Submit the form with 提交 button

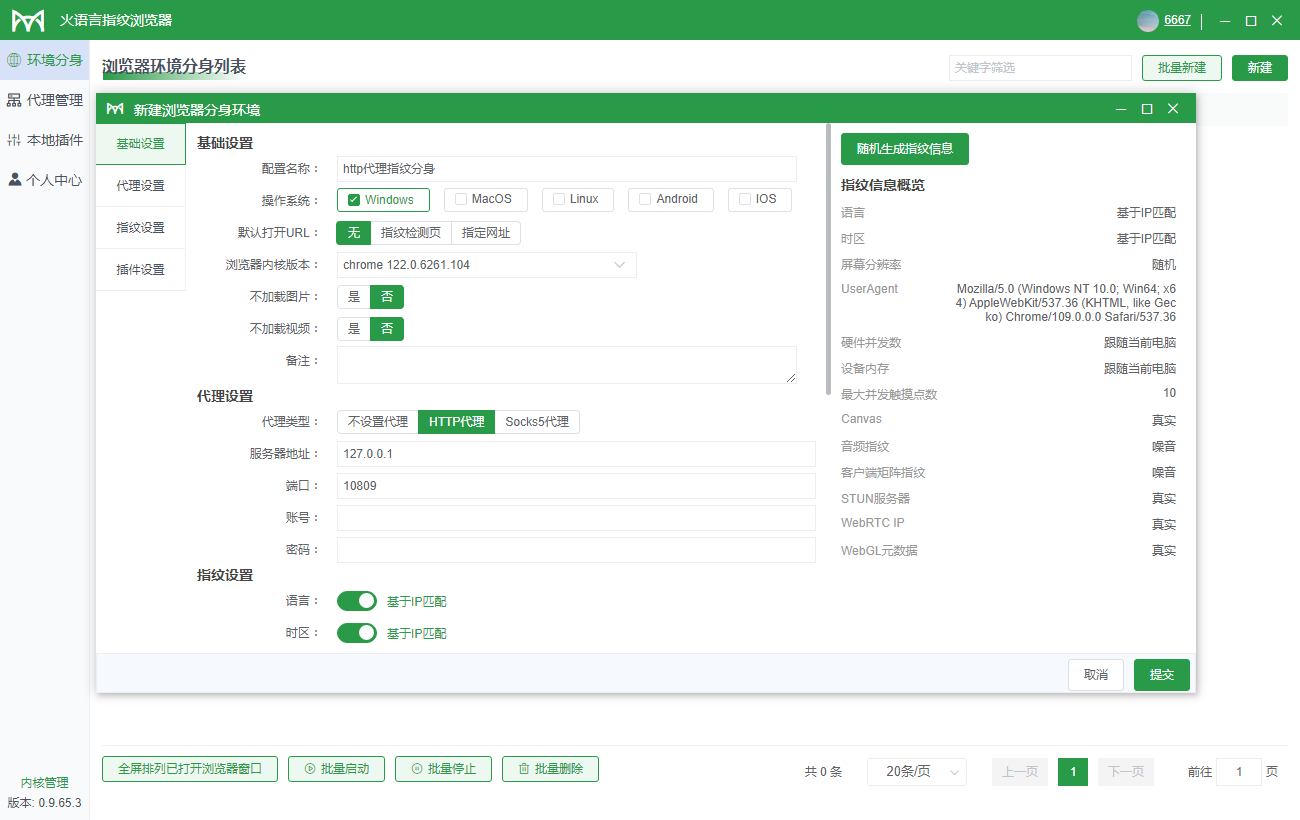pos(1161,675)
